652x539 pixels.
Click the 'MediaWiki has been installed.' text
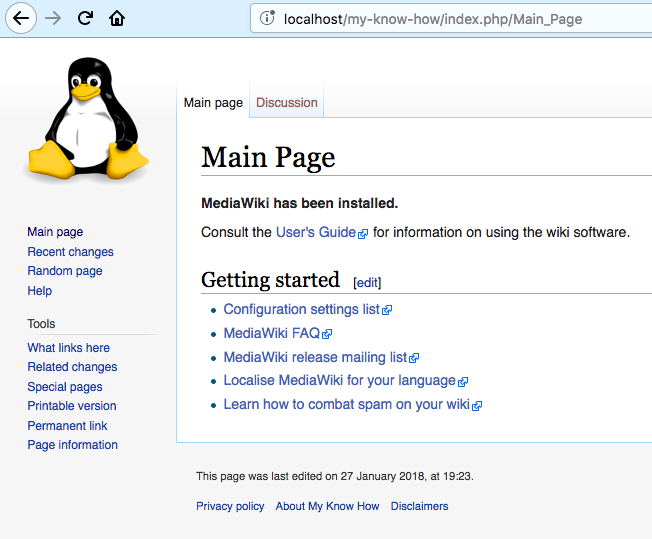point(299,203)
